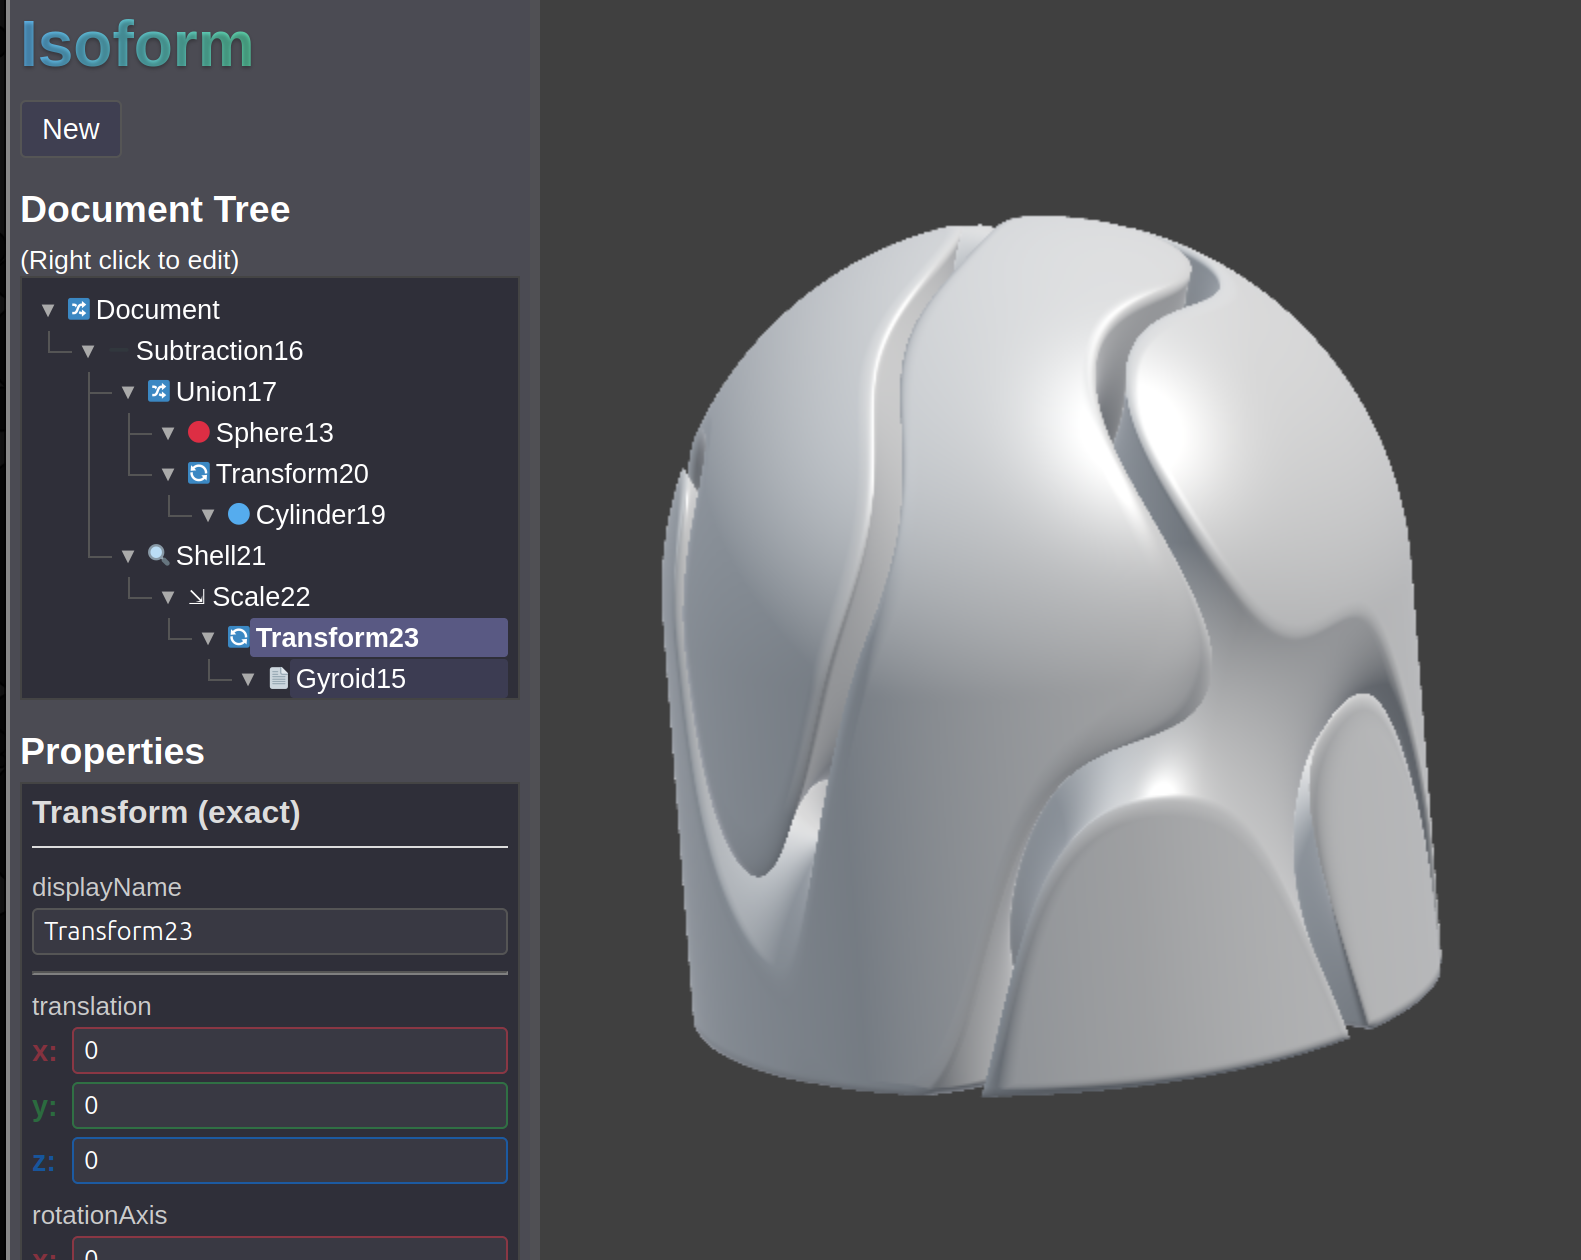Click the Union17 node icon
The width and height of the screenshot is (1581, 1260).
[159, 391]
